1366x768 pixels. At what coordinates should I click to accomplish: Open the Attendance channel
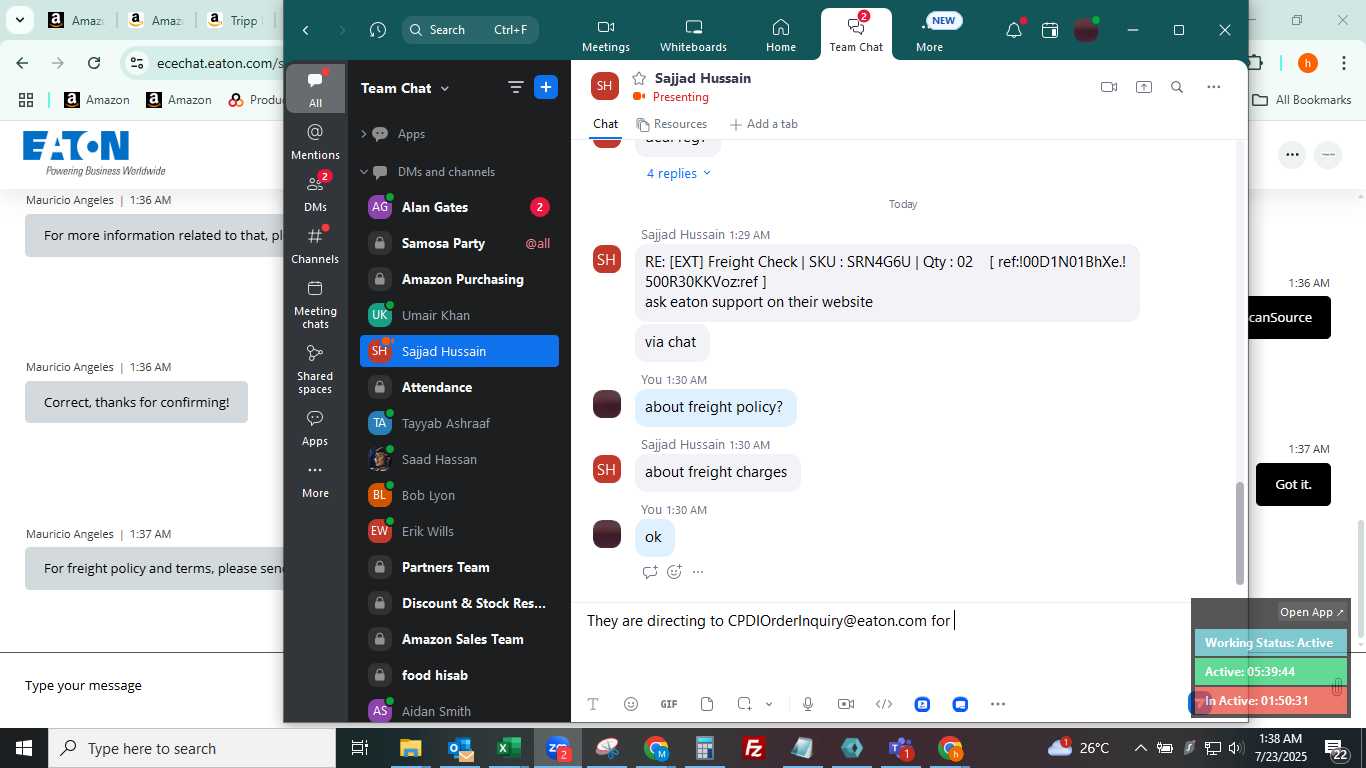pos(459,387)
